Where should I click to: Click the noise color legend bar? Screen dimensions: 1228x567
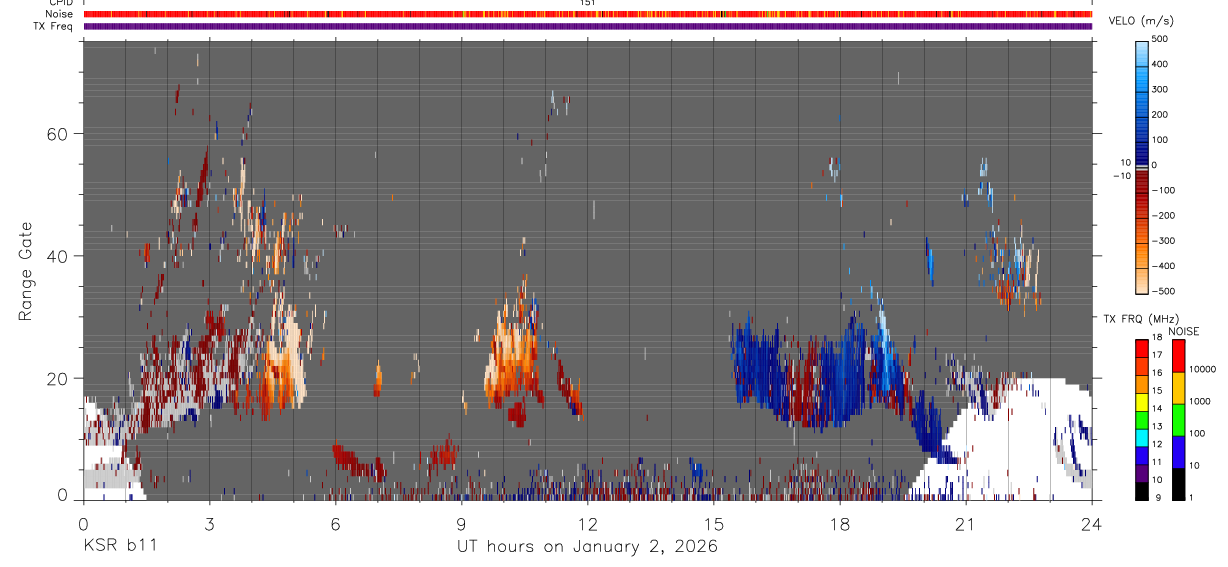click(1179, 420)
